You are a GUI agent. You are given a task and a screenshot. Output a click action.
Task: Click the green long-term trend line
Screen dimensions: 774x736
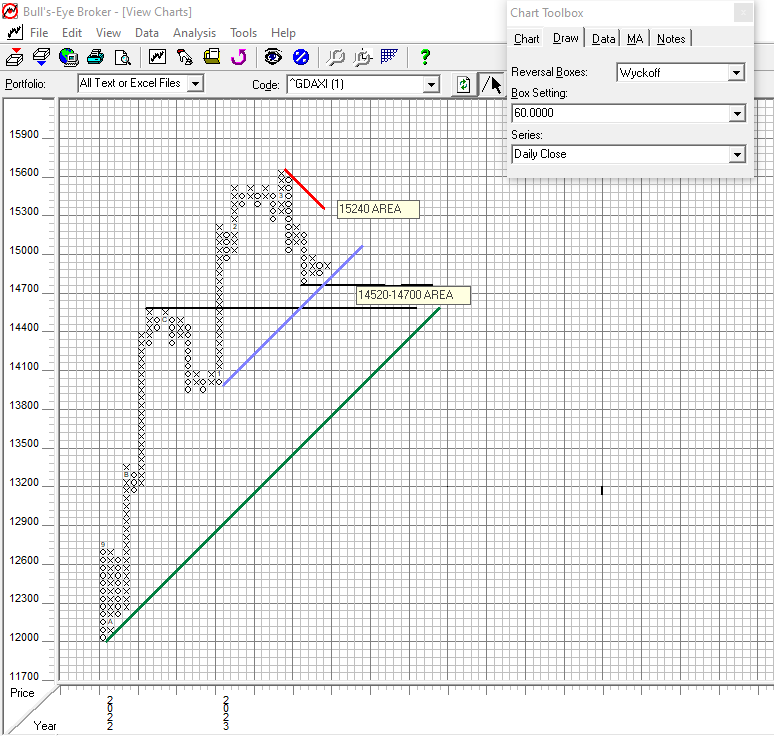click(273, 474)
